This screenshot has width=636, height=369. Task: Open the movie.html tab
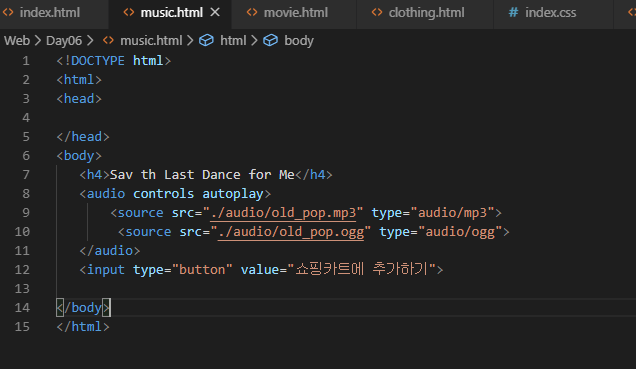pos(296,13)
